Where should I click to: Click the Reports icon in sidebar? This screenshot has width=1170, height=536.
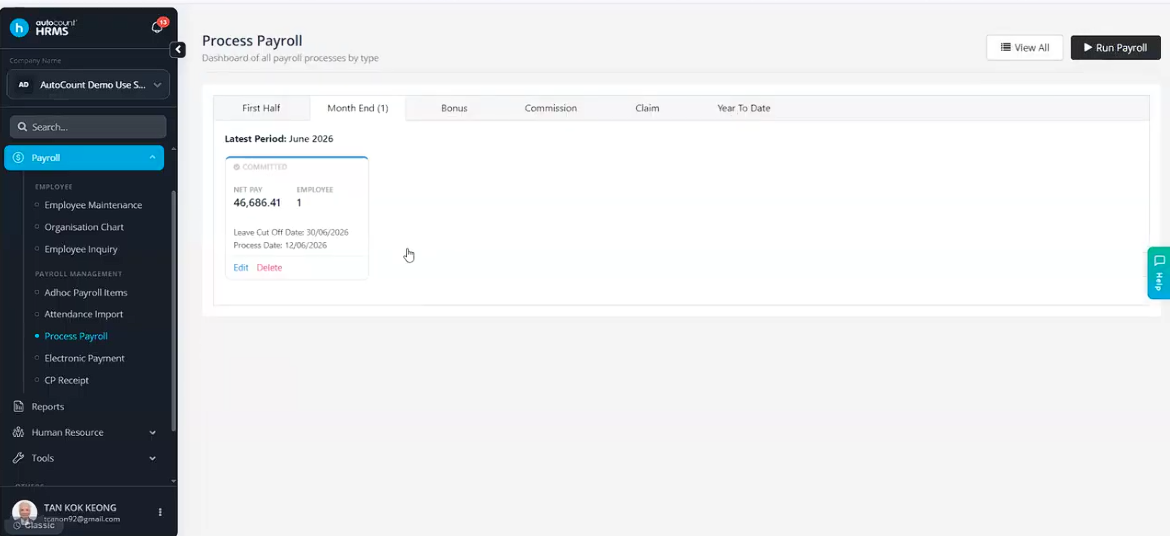[x=19, y=407]
